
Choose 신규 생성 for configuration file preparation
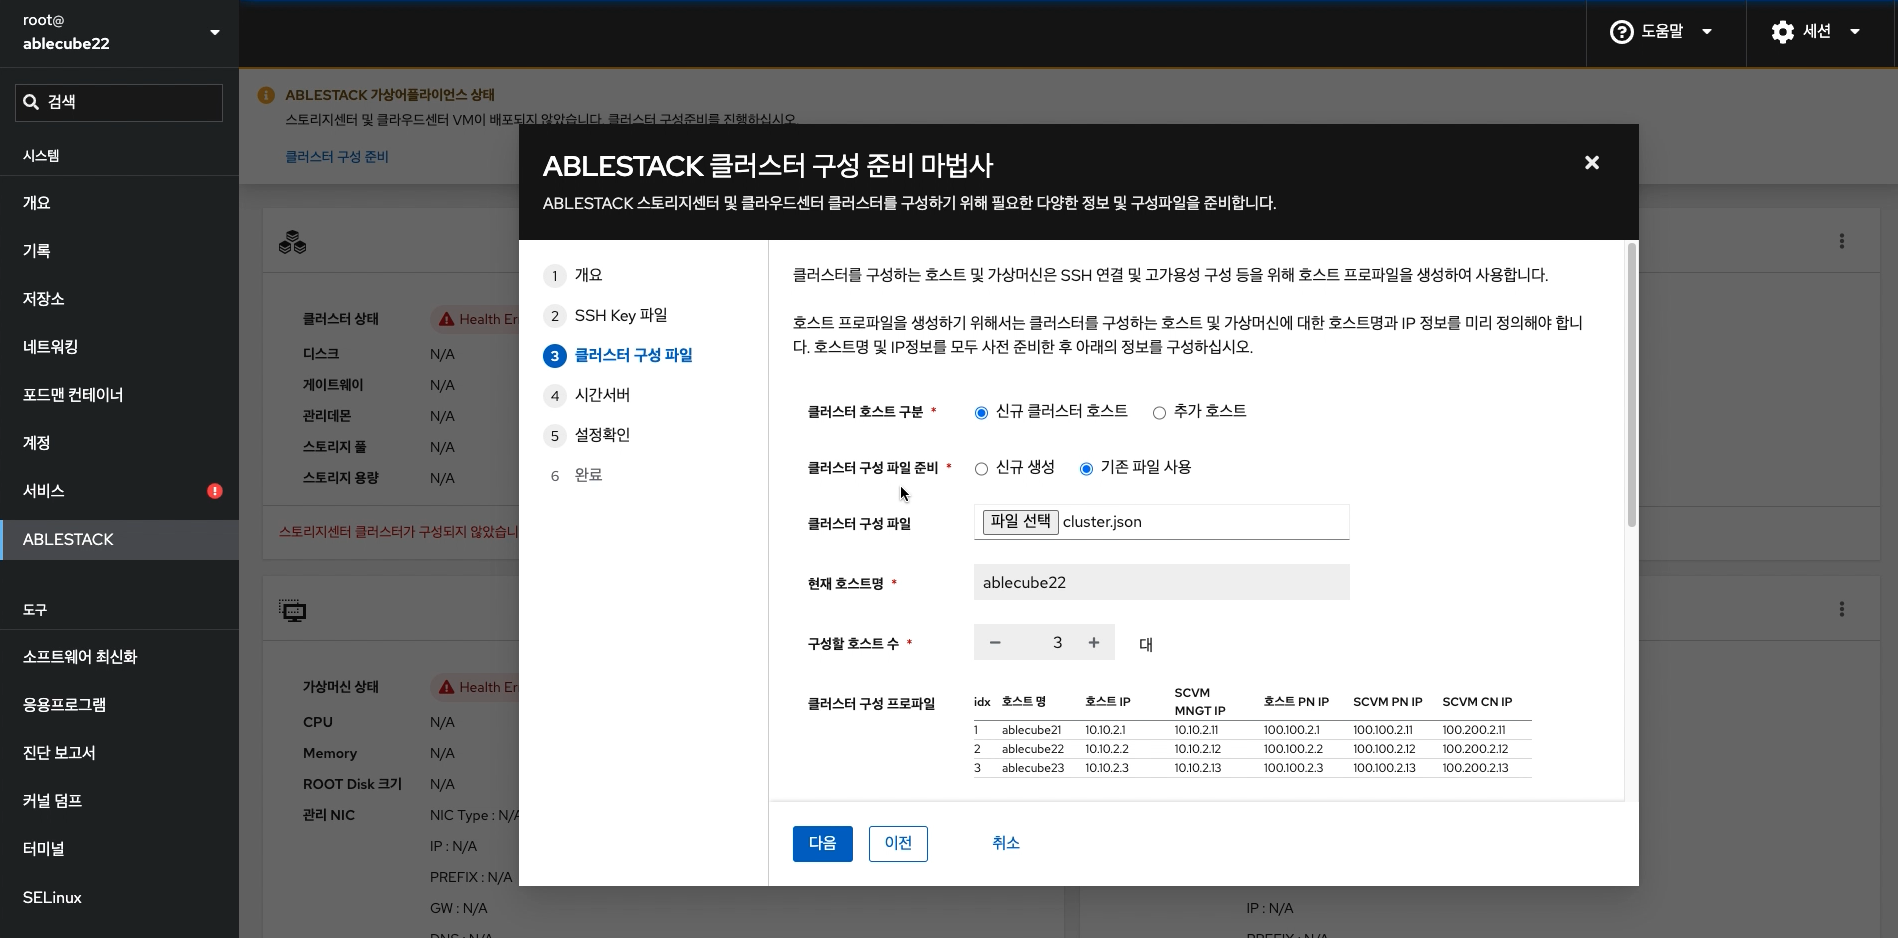click(981, 468)
